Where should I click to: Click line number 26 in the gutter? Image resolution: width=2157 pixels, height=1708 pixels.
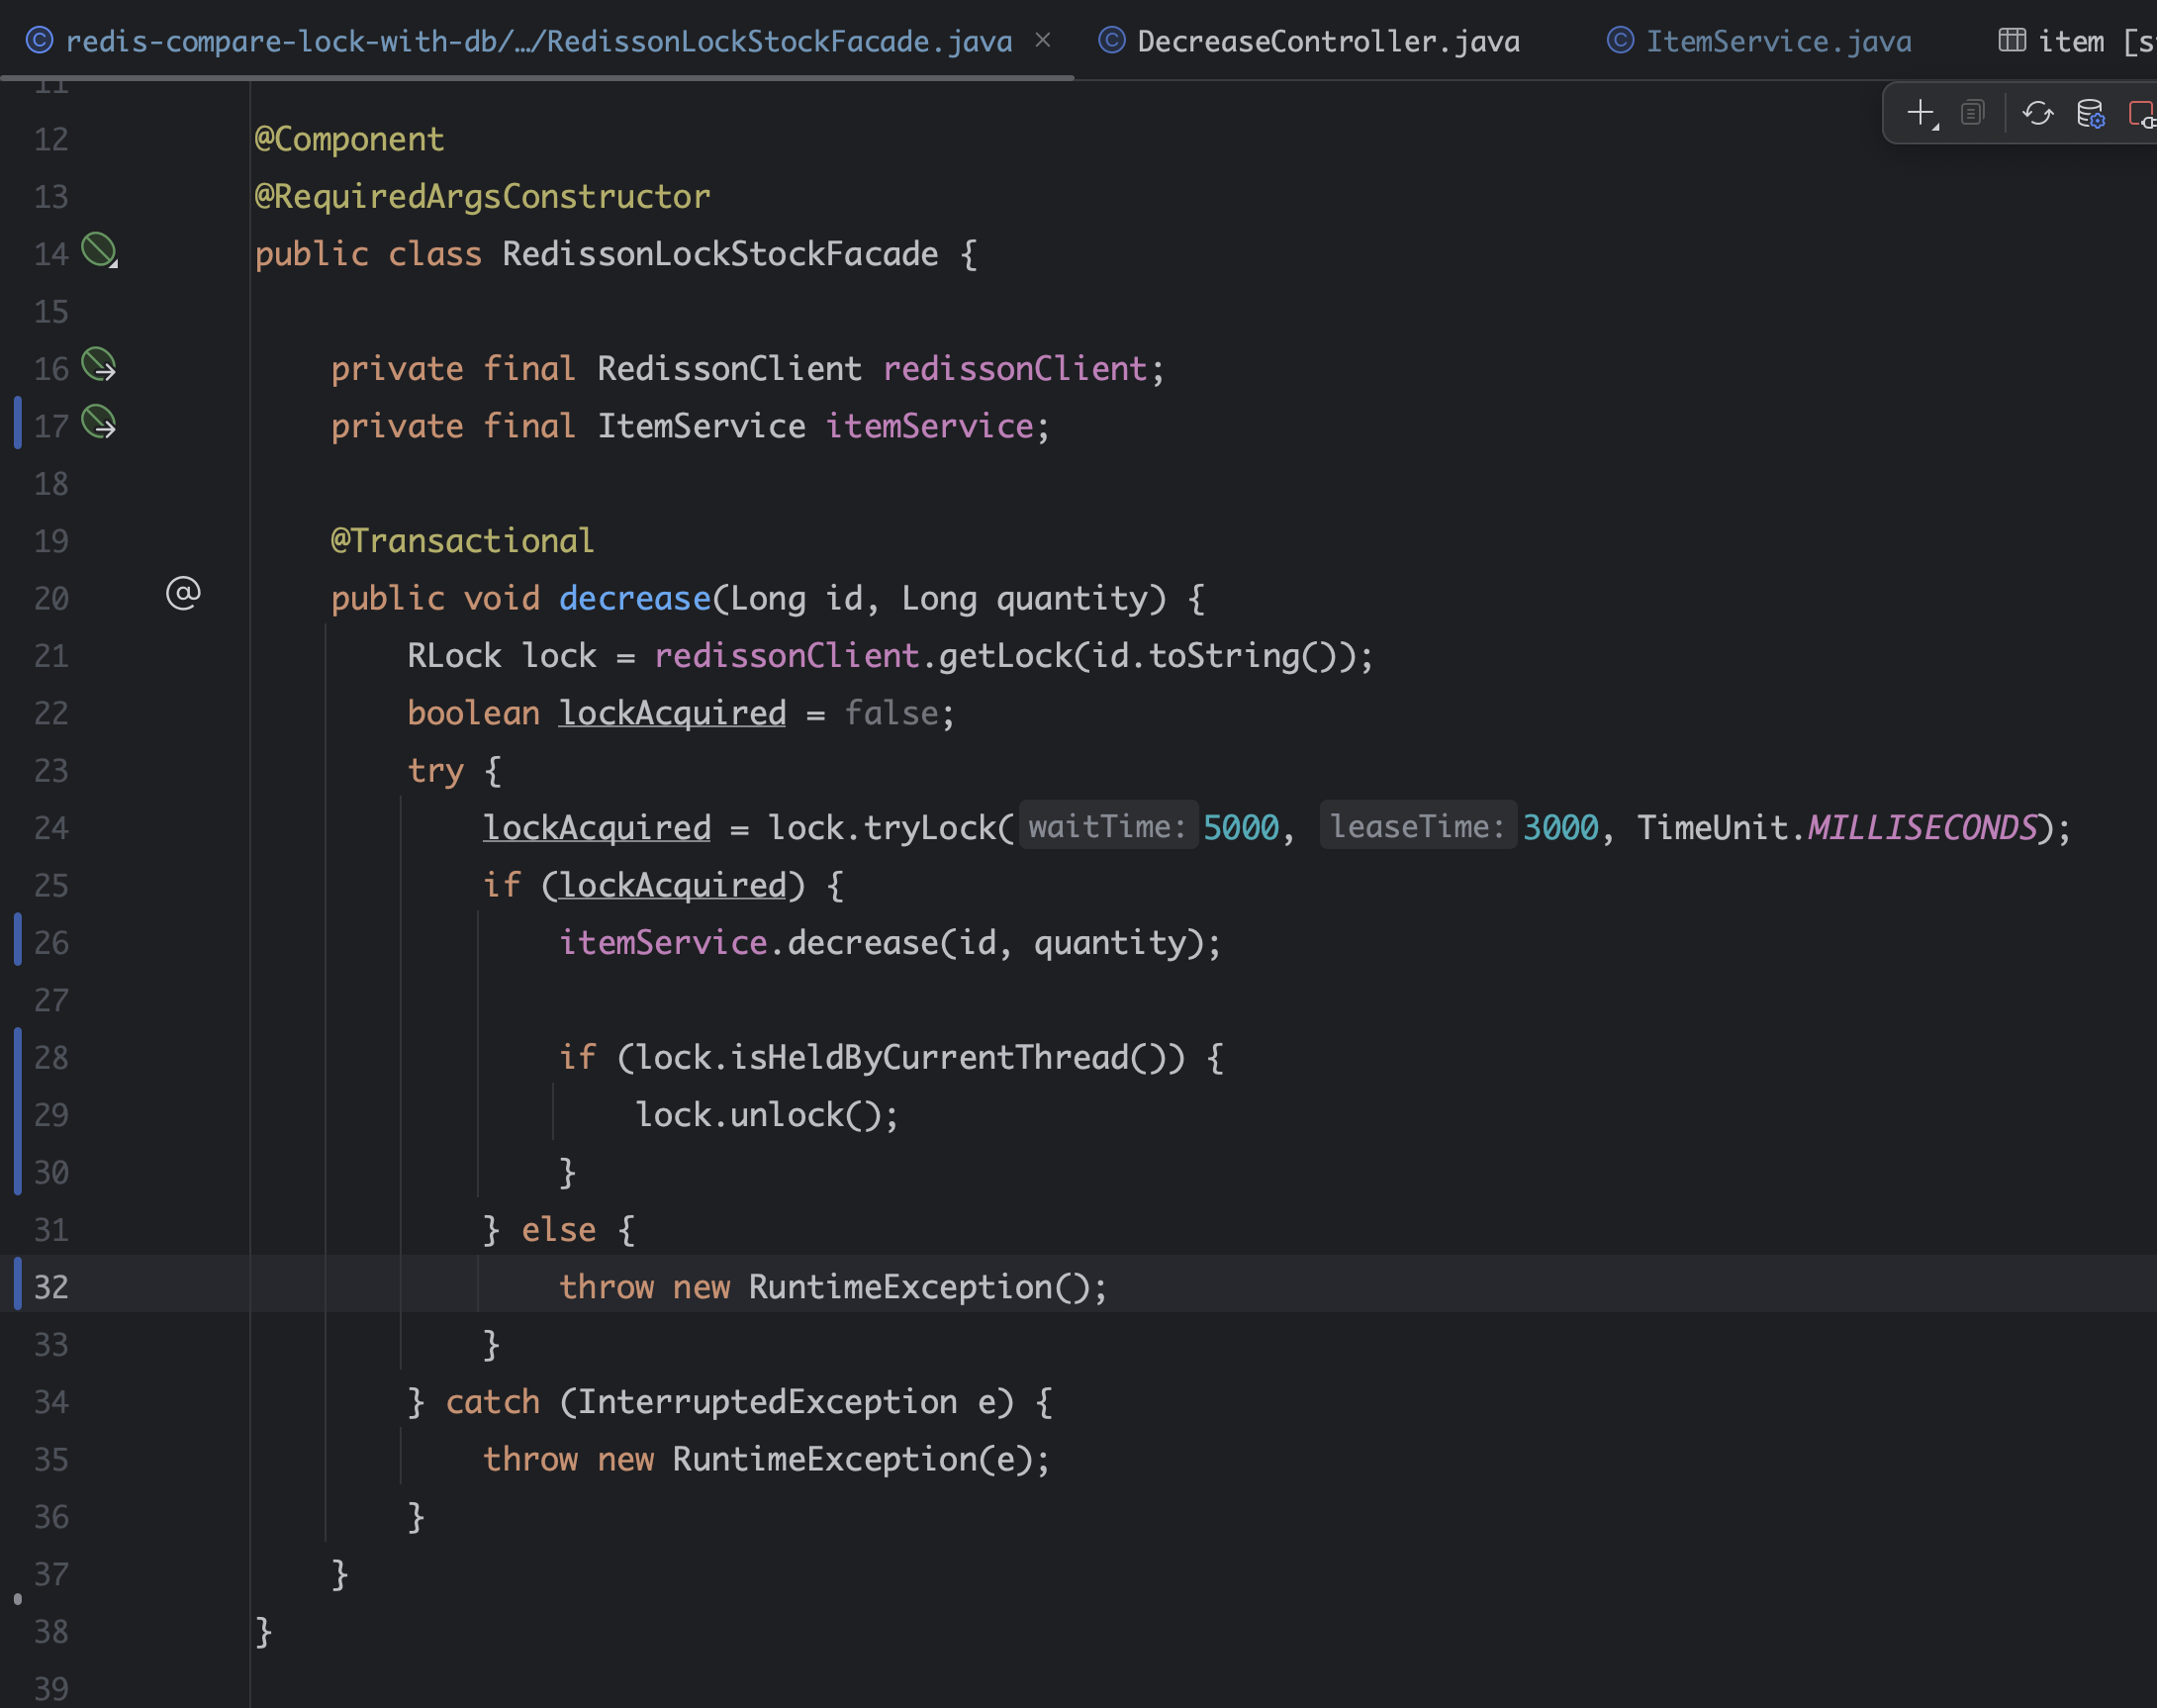click(x=51, y=942)
